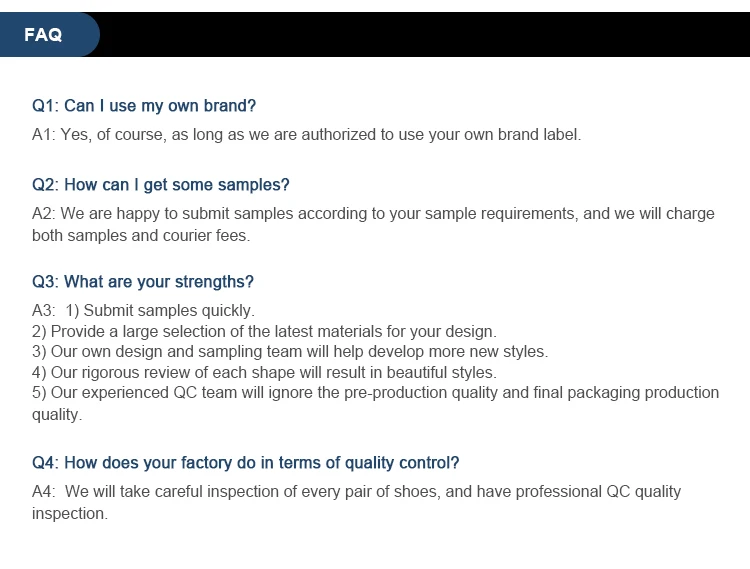Viewport: 750px width, 569px height.
Task: Click the final 'inspection.' word in A4
Action: [x=69, y=514]
